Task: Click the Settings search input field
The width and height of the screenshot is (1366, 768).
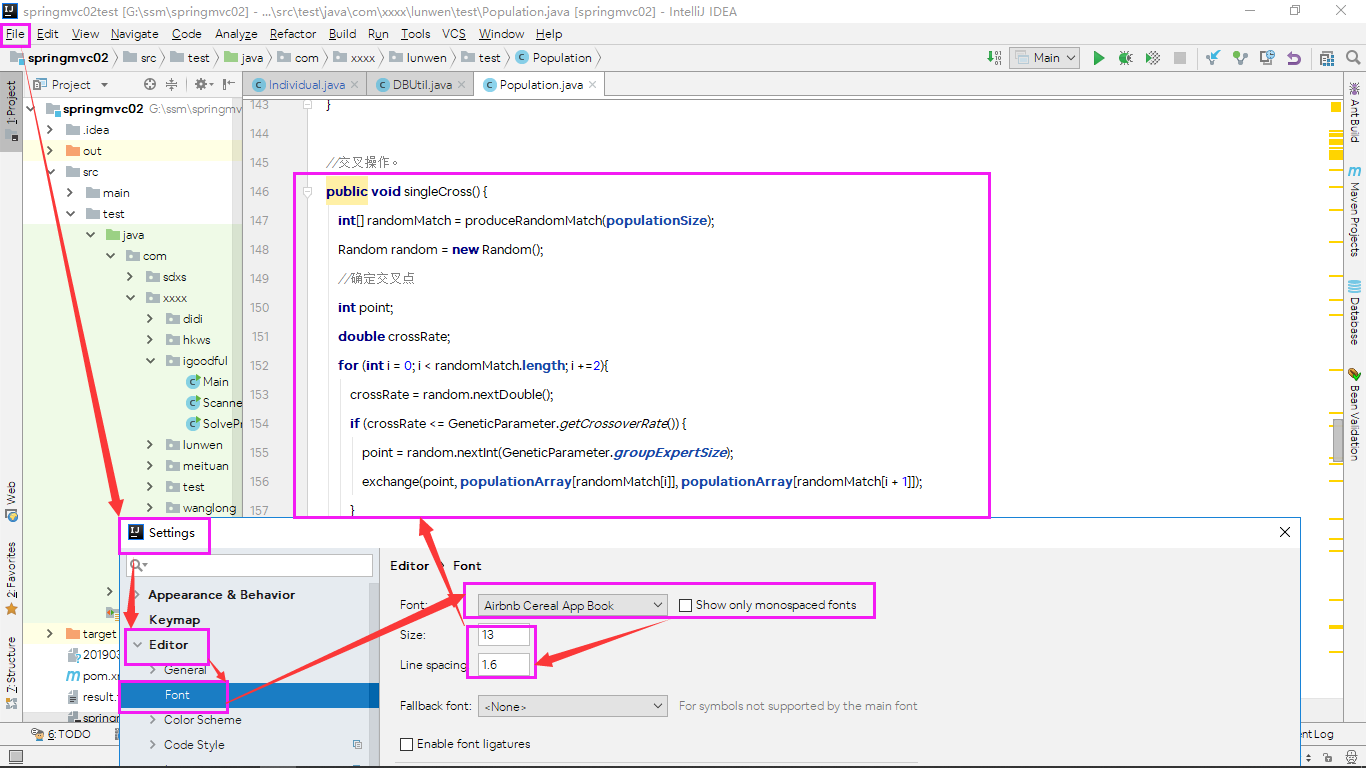Action: 249,565
